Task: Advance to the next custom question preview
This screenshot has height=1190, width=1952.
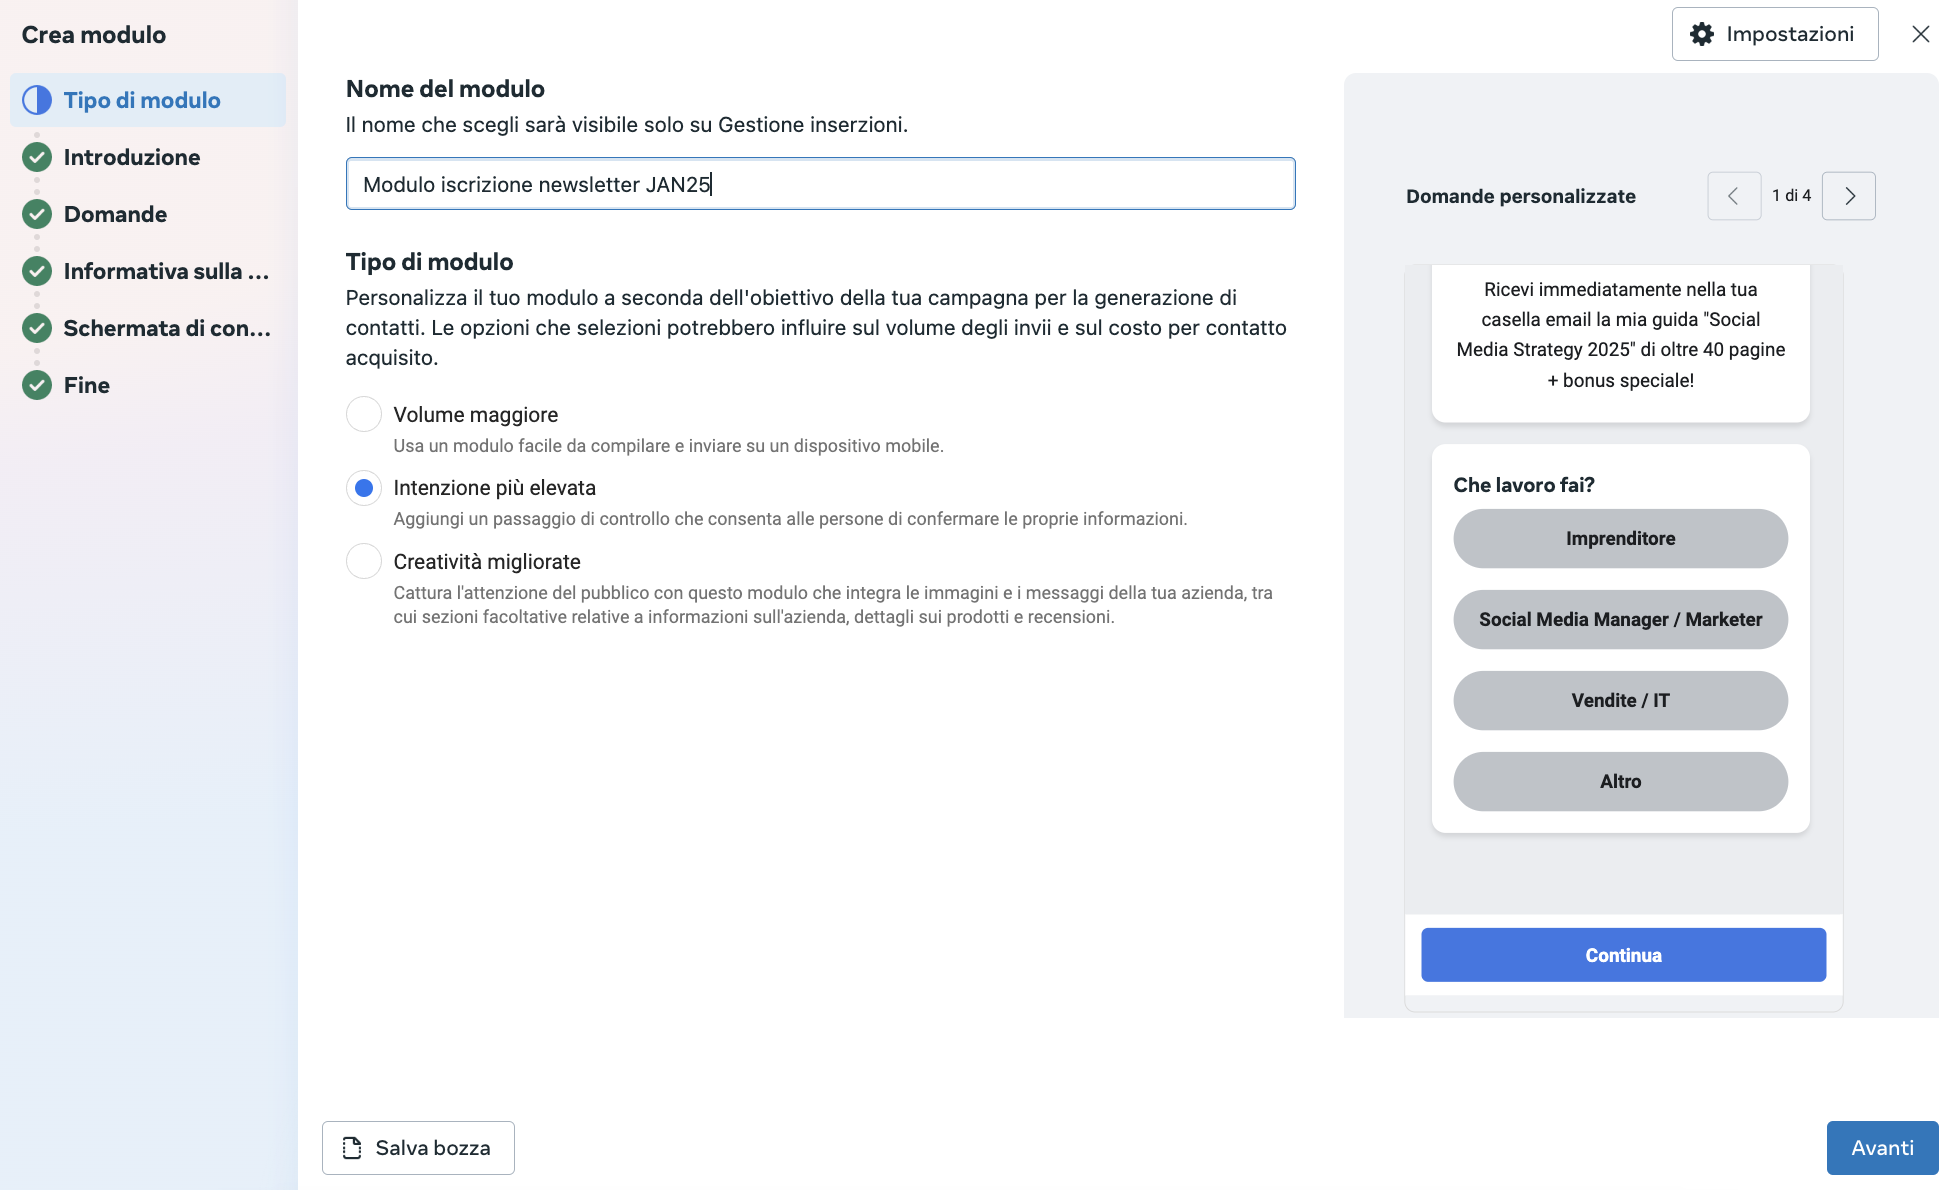Action: tap(1848, 196)
